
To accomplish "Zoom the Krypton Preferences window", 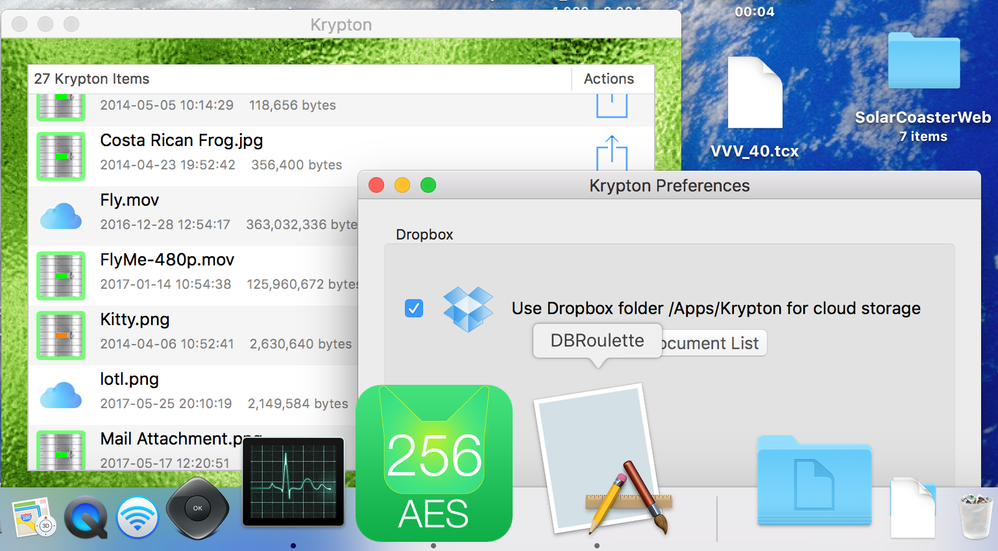I will (x=428, y=185).
